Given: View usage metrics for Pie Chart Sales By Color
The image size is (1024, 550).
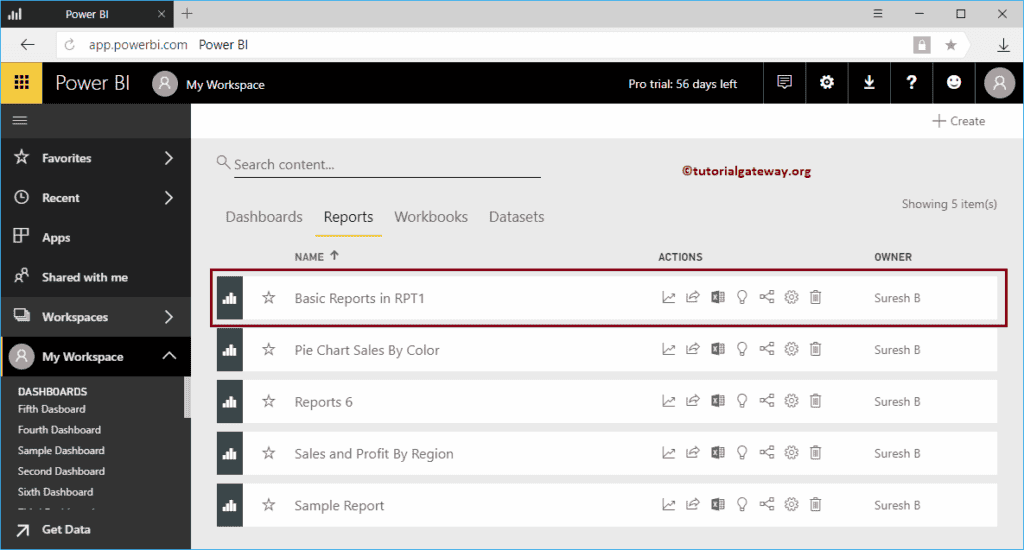Looking at the screenshot, I should click(x=669, y=349).
